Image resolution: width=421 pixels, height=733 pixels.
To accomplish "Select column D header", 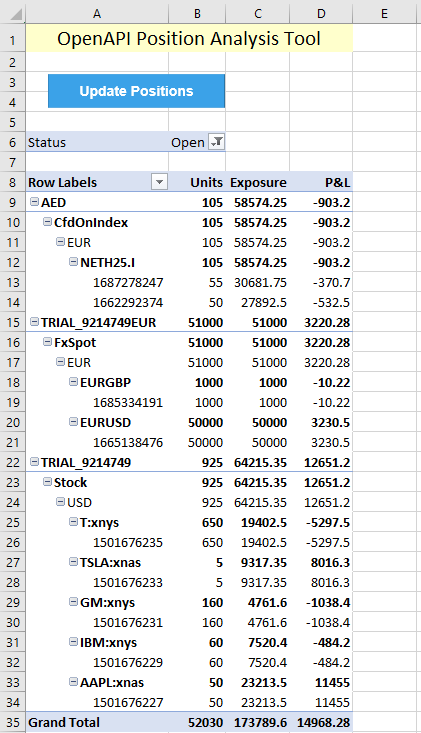I will tap(321, 14).
